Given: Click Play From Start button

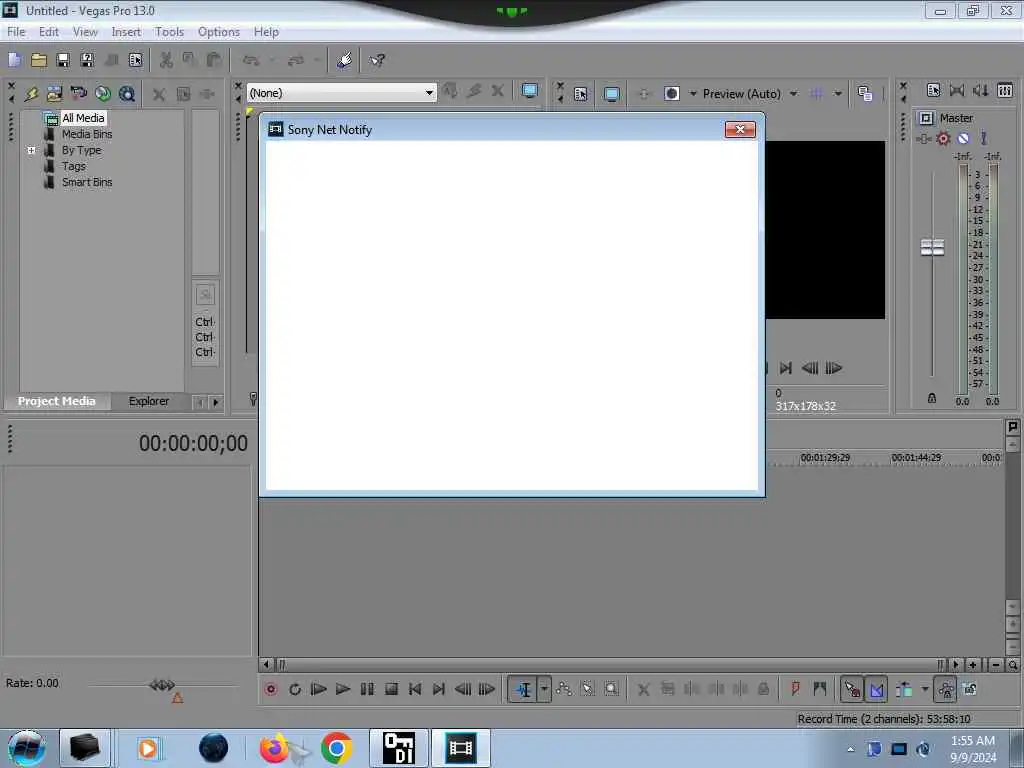Looking at the screenshot, I should tap(318, 689).
